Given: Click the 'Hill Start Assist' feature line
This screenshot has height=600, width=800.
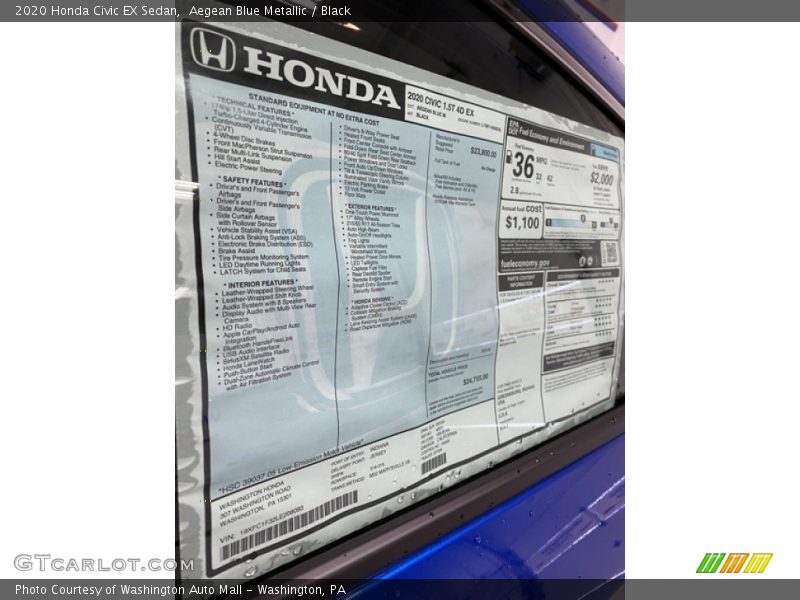Looking at the screenshot, I should click(x=237, y=160).
